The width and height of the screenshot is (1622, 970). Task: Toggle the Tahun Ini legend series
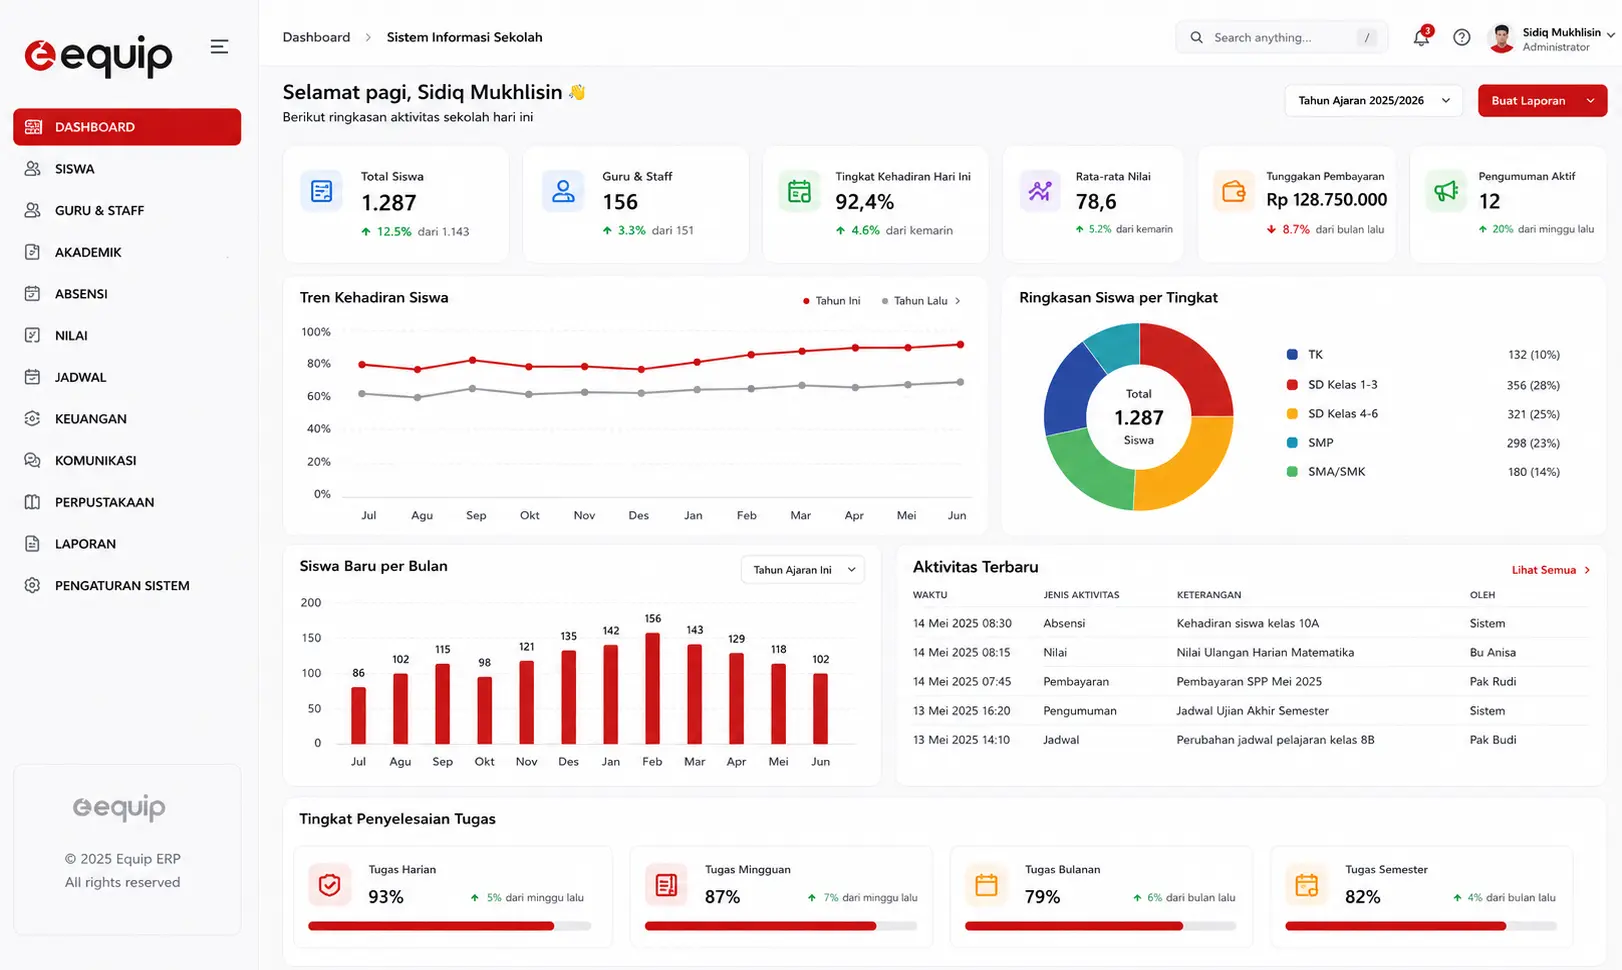(x=831, y=301)
